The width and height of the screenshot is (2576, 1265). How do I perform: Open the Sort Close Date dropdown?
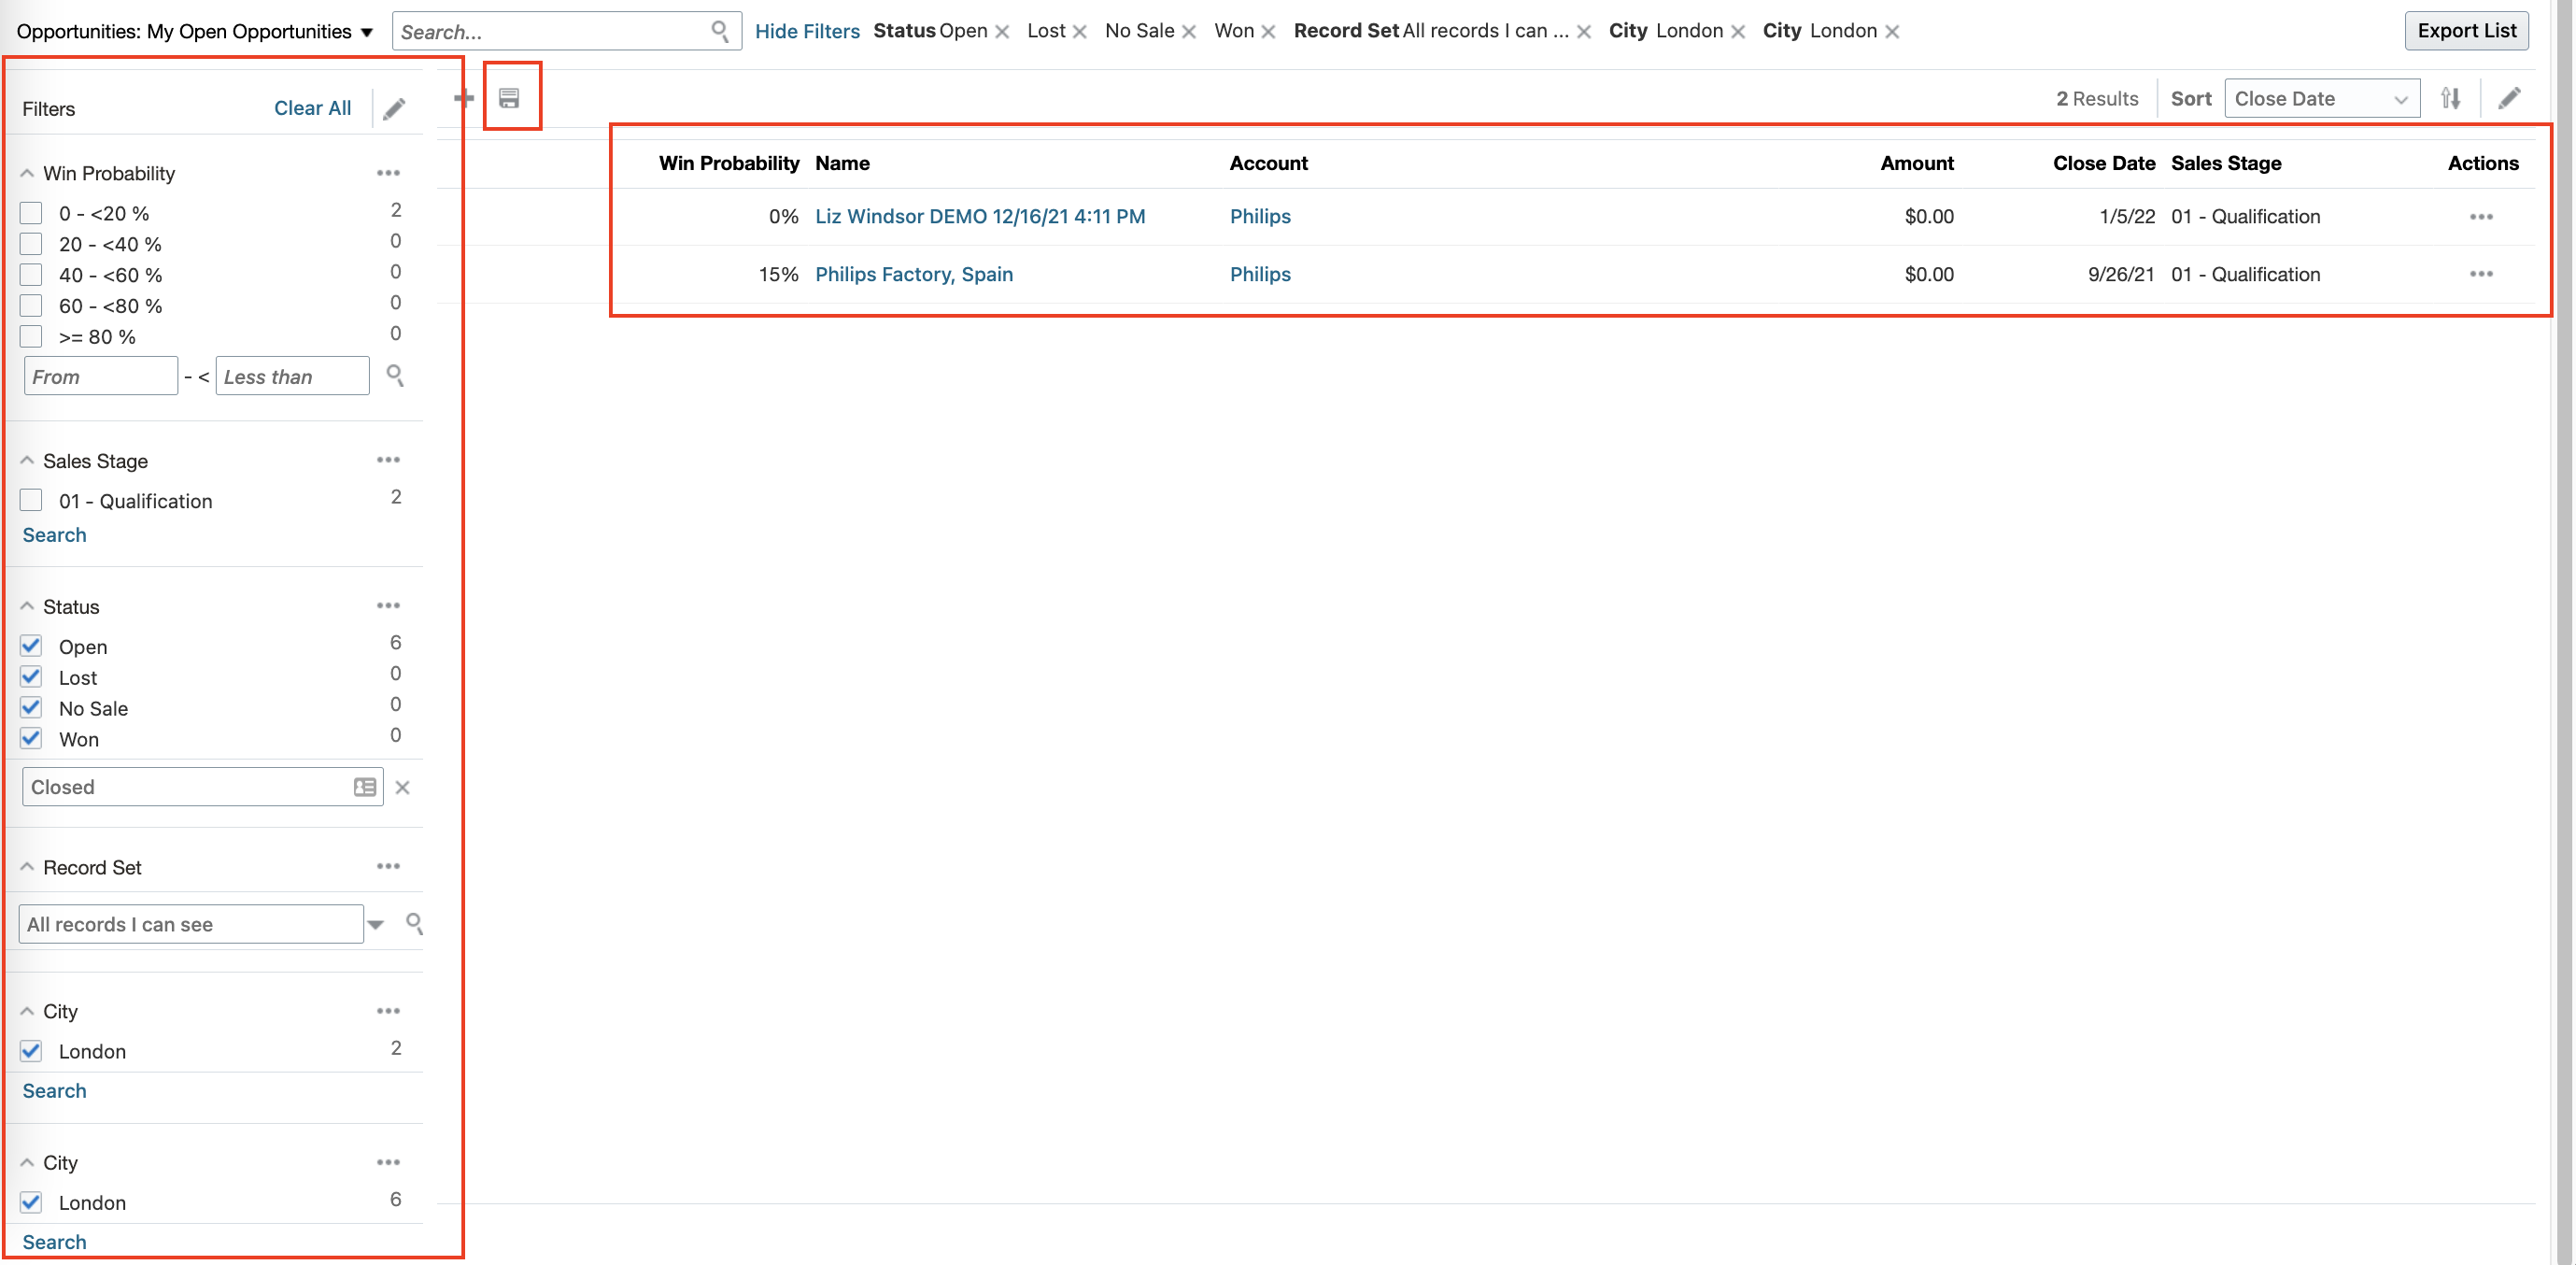tap(2320, 98)
